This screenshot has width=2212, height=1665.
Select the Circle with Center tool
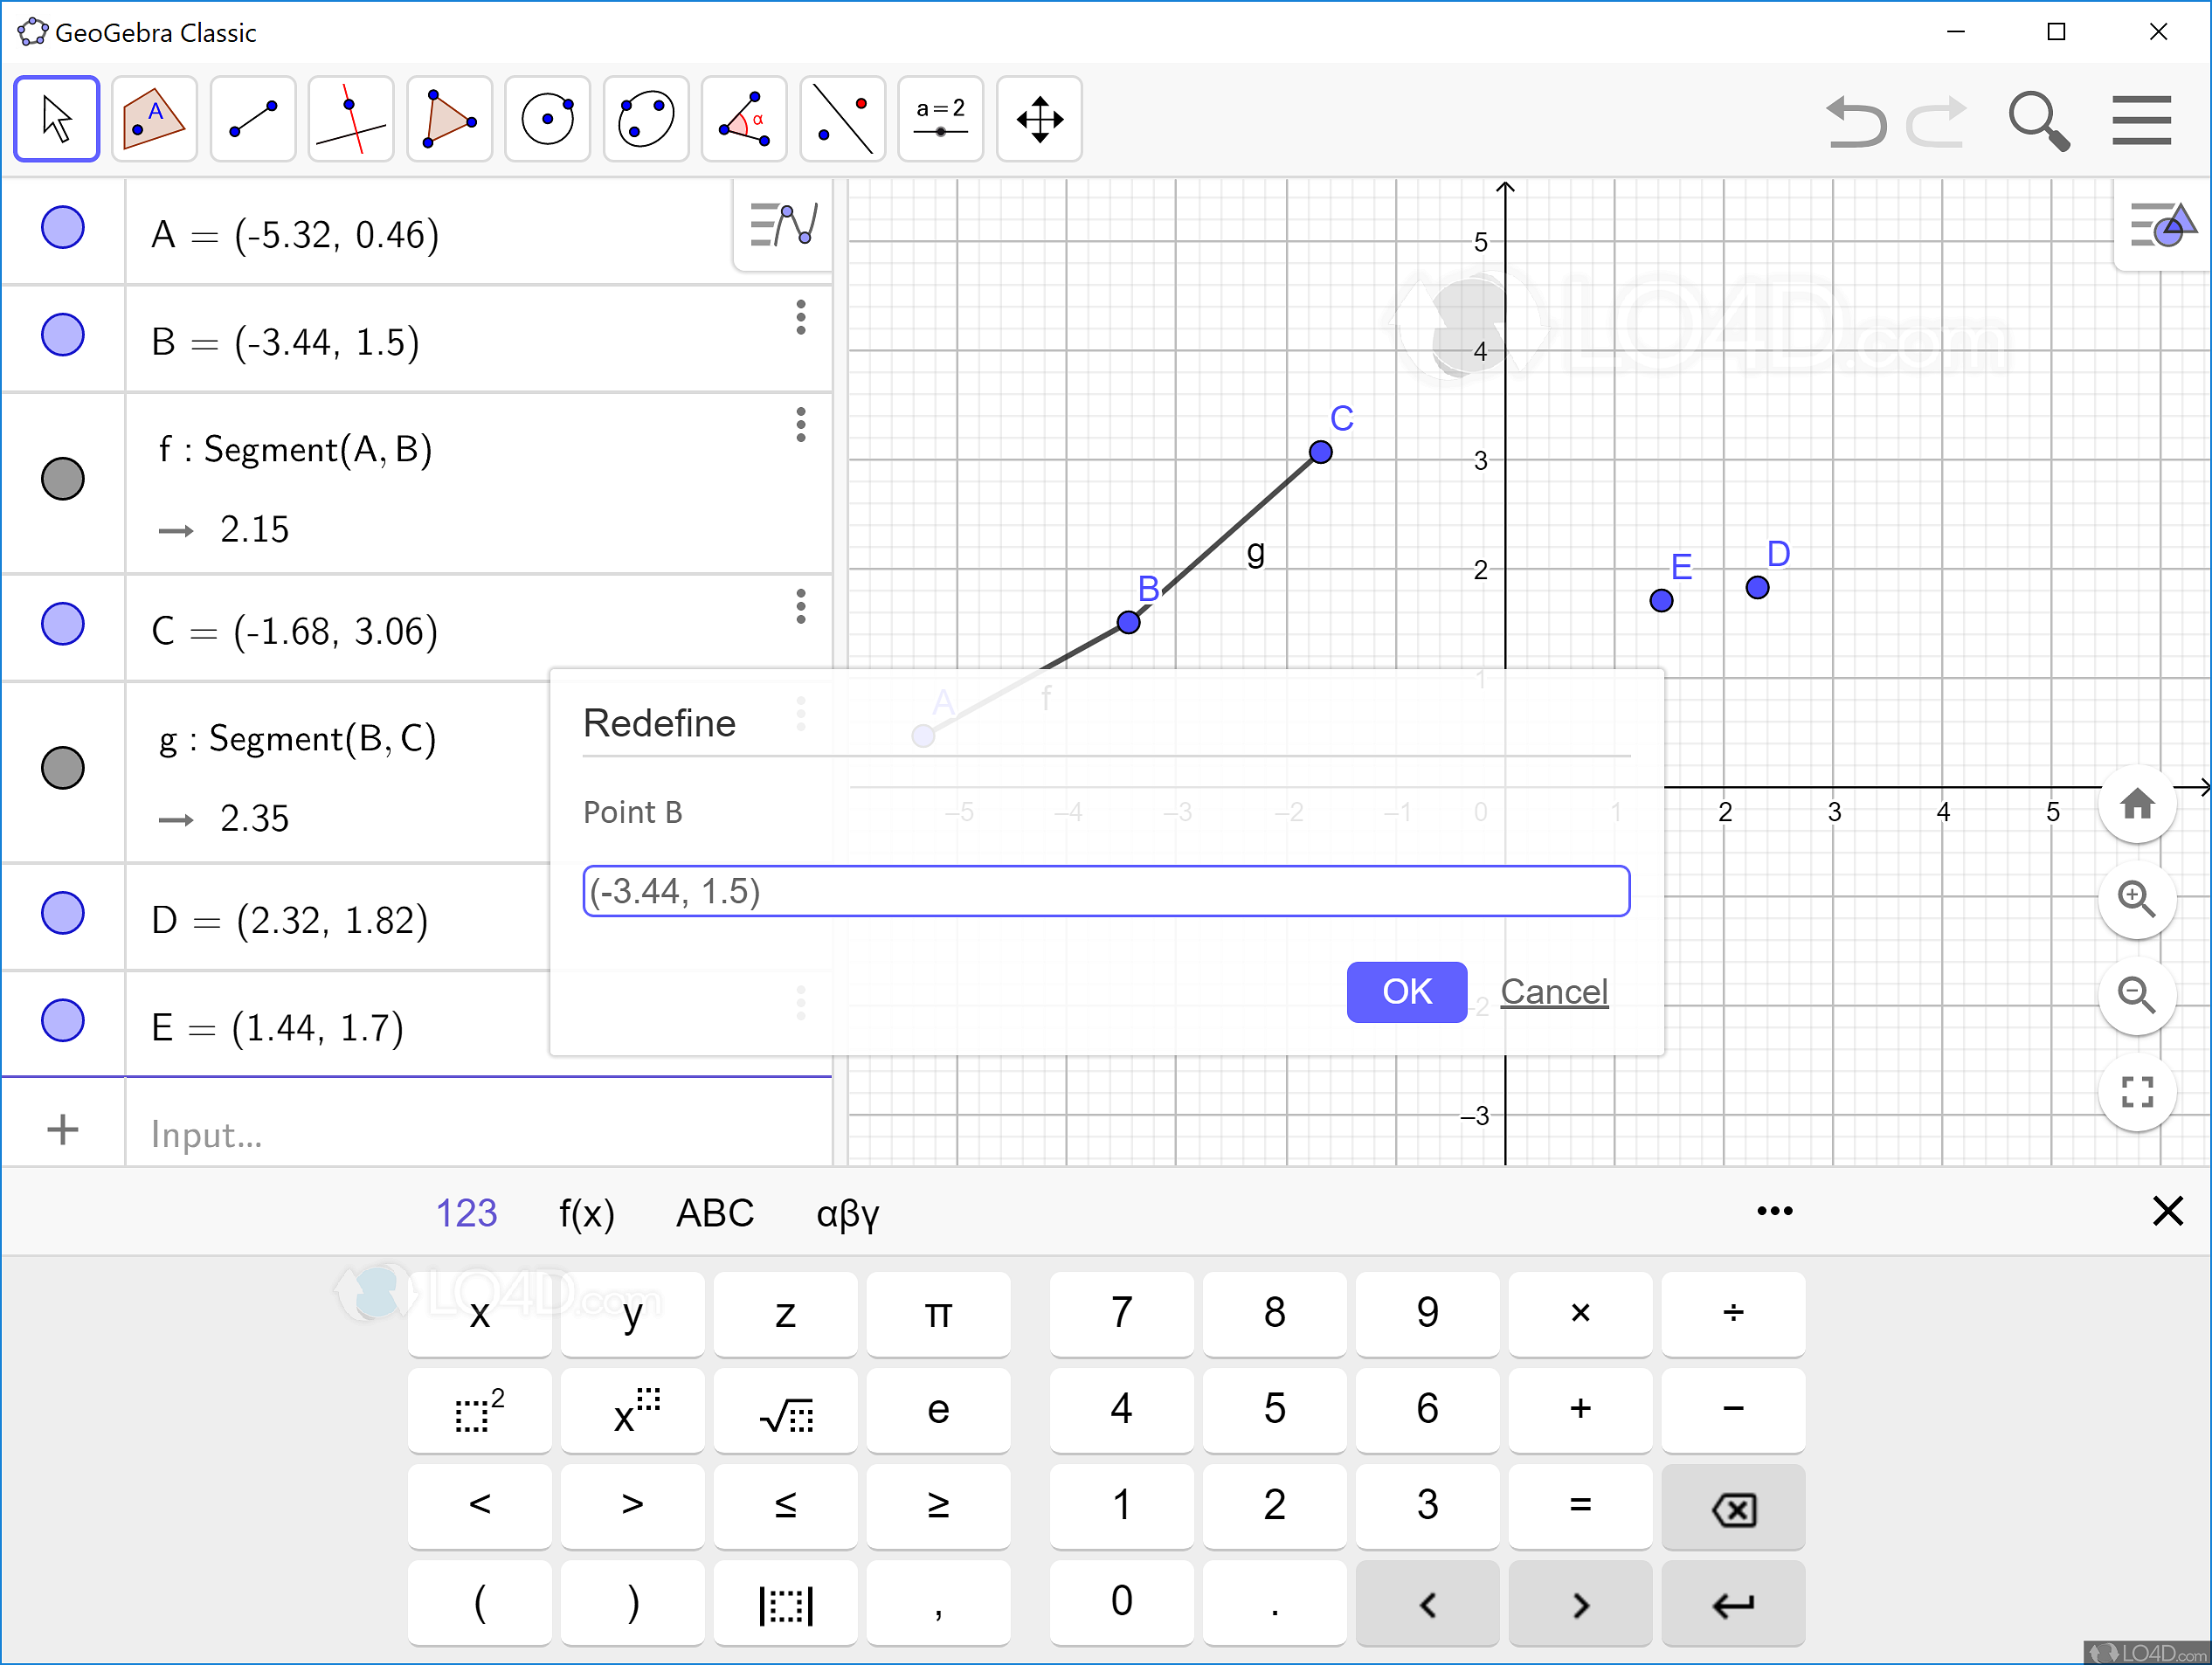[547, 118]
